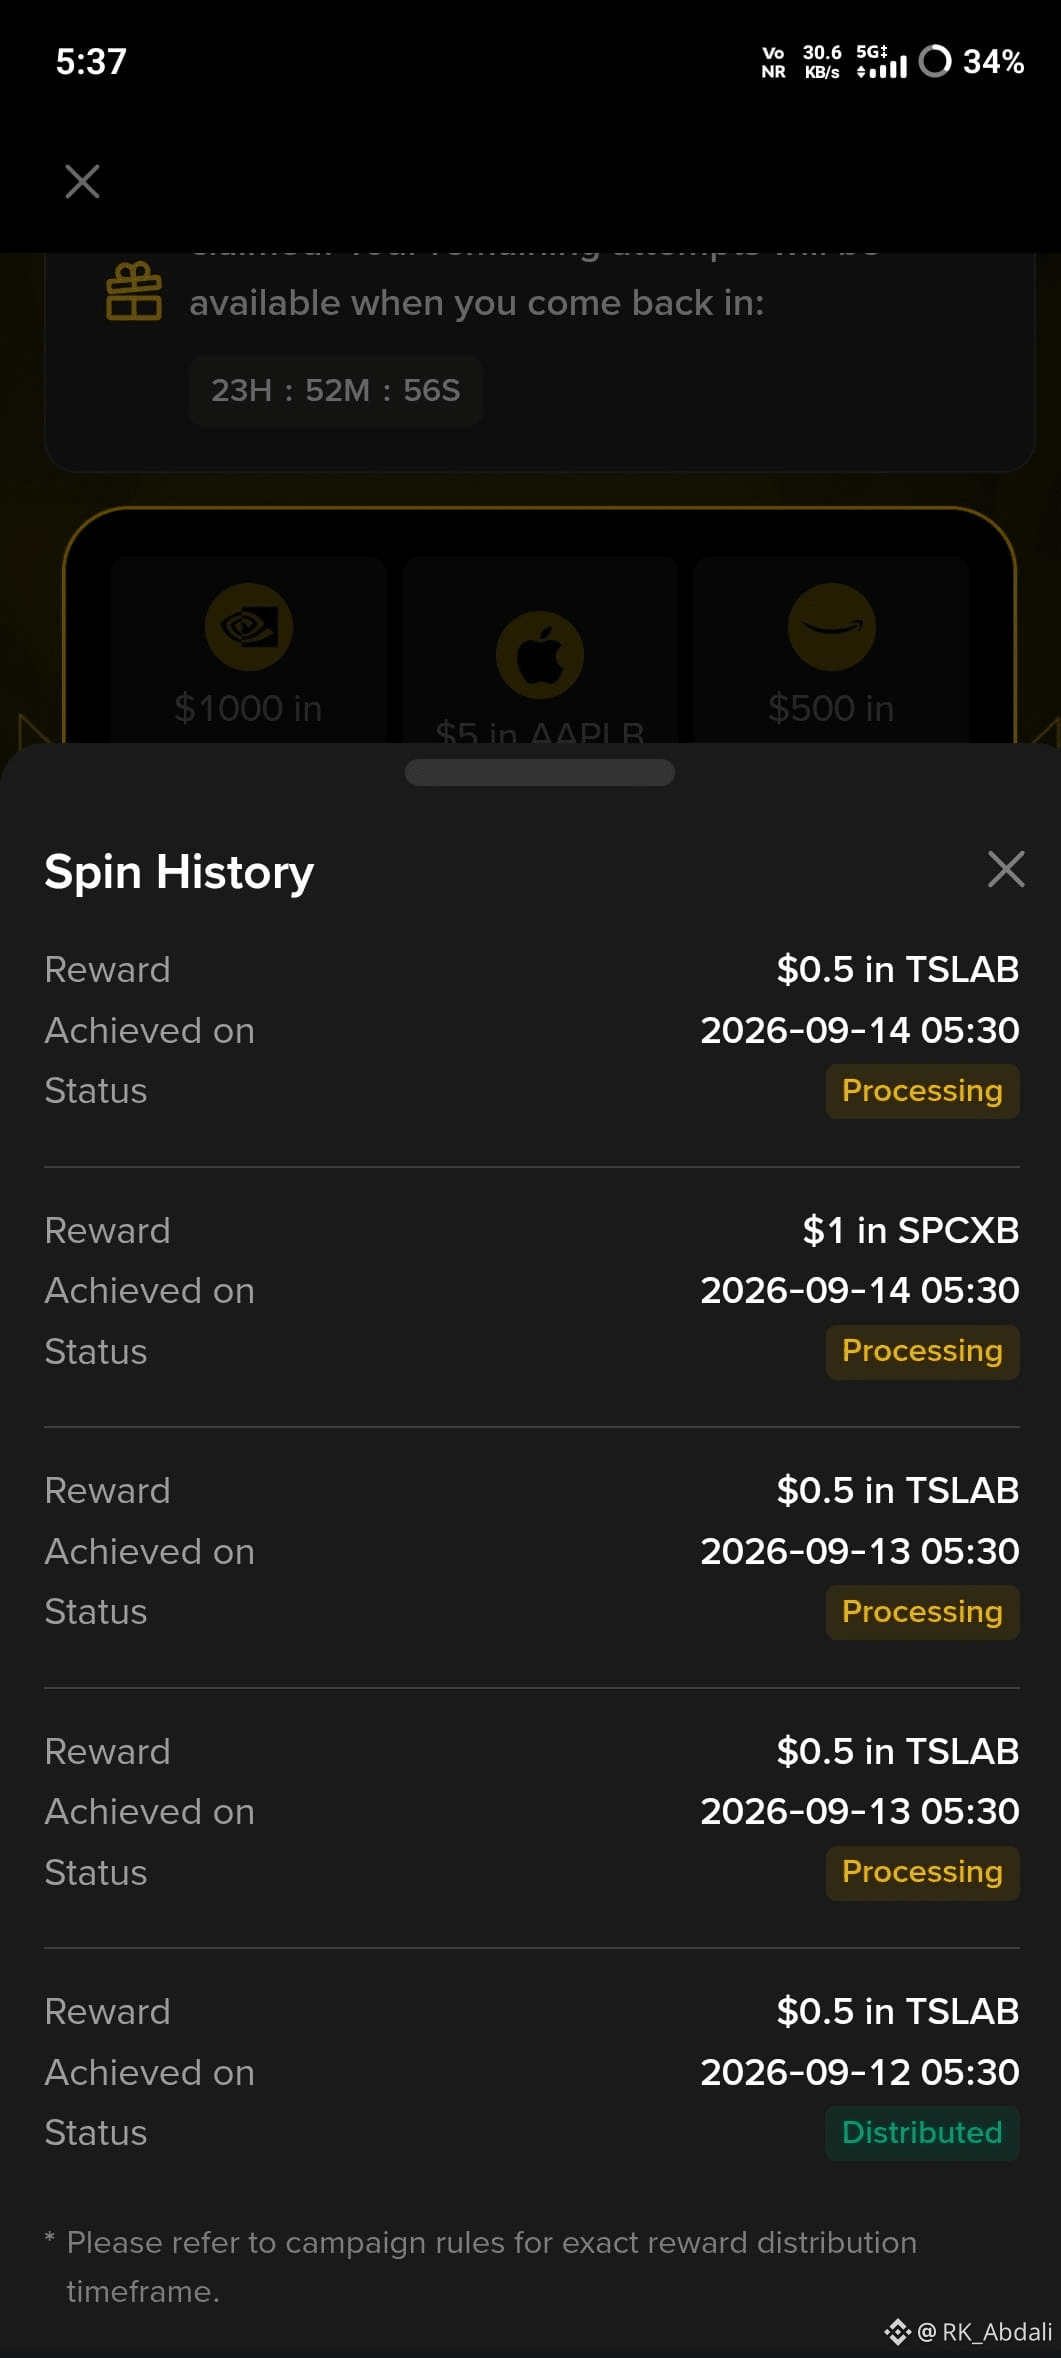
Task: Select the Amazon $500 prize tile
Action: click(831, 650)
